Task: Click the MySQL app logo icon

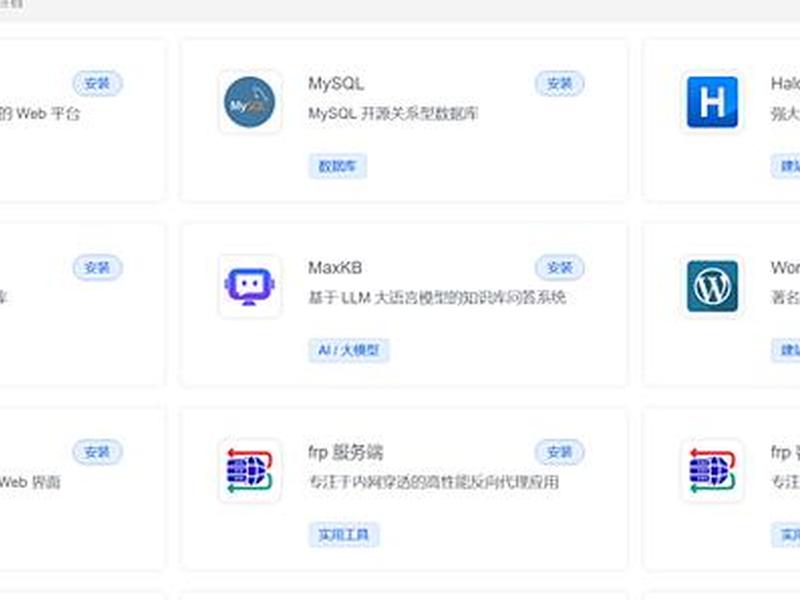Action: click(x=249, y=102)
